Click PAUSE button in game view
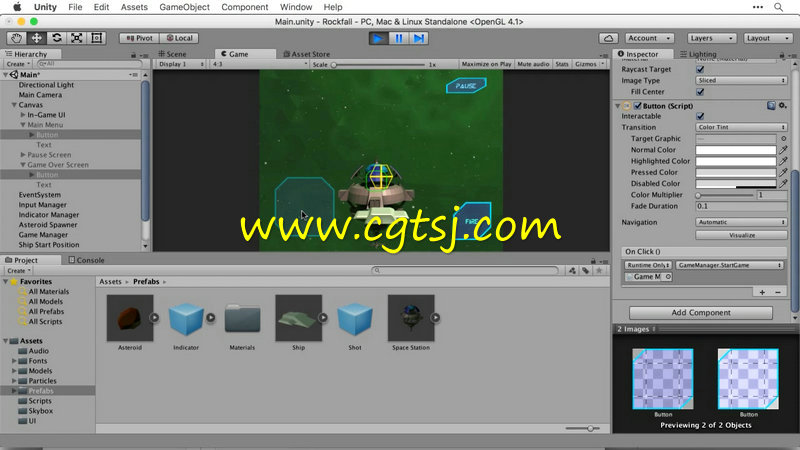Image resolution: width=800 pixels, height=450 pixels. (466, 86)
